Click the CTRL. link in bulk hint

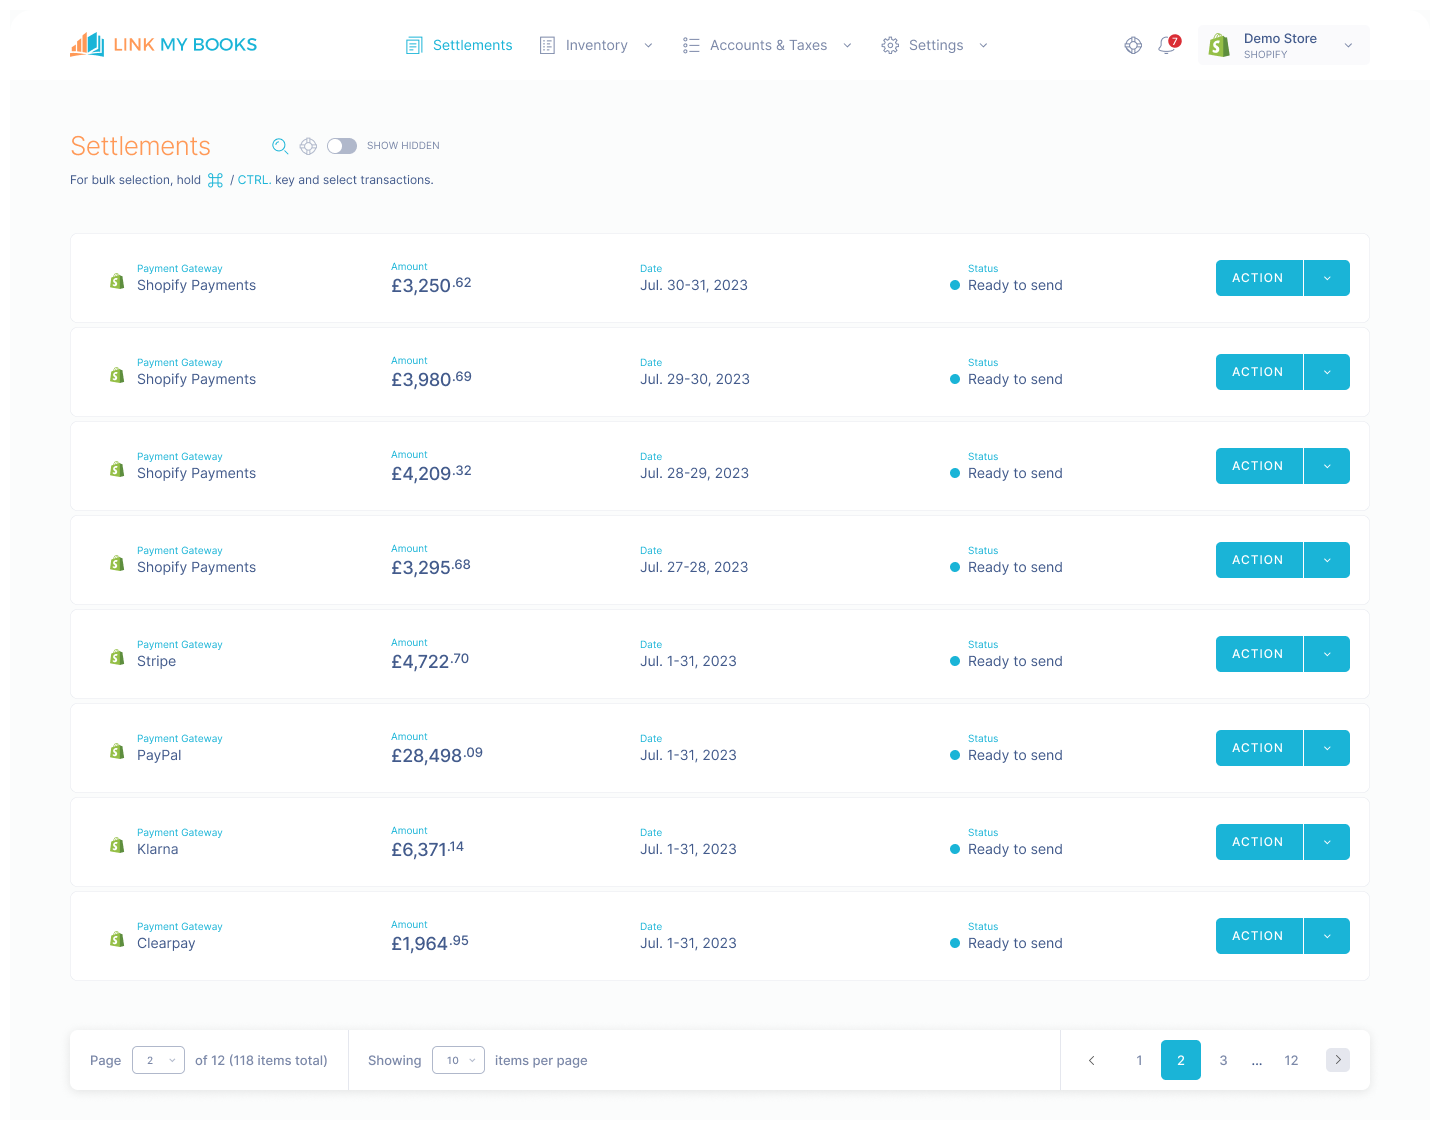point(254,180)
